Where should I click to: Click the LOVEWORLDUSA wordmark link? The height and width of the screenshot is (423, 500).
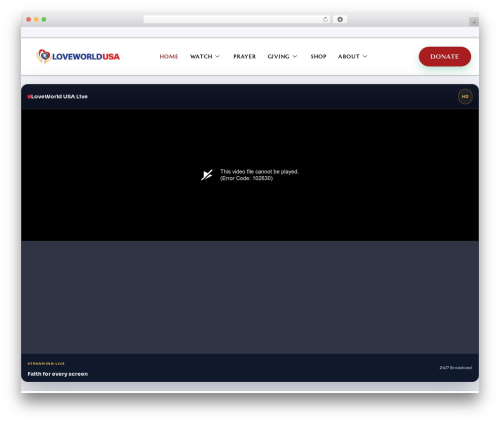(x=86, y=57)
